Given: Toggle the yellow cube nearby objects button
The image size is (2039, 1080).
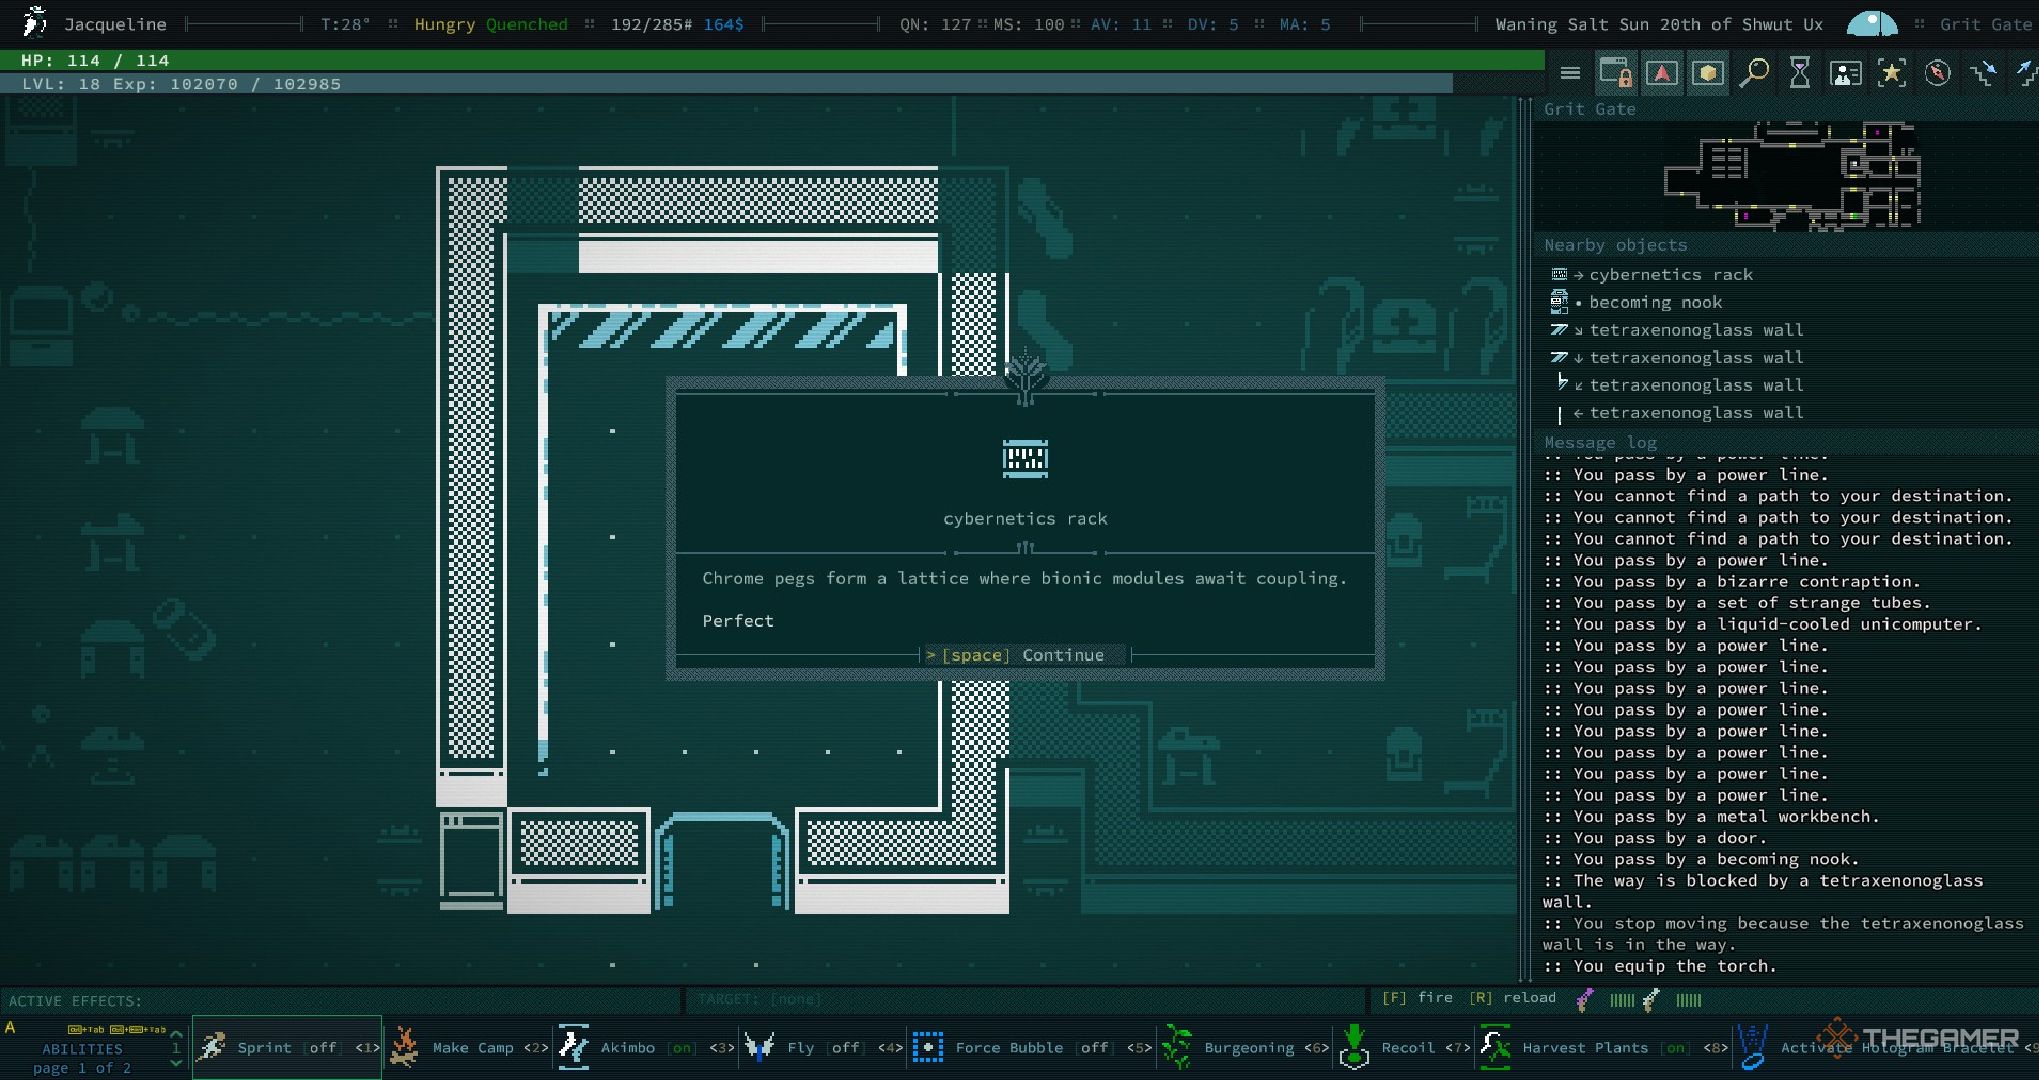Looking at the screenshot, I should click(1708, 73).
